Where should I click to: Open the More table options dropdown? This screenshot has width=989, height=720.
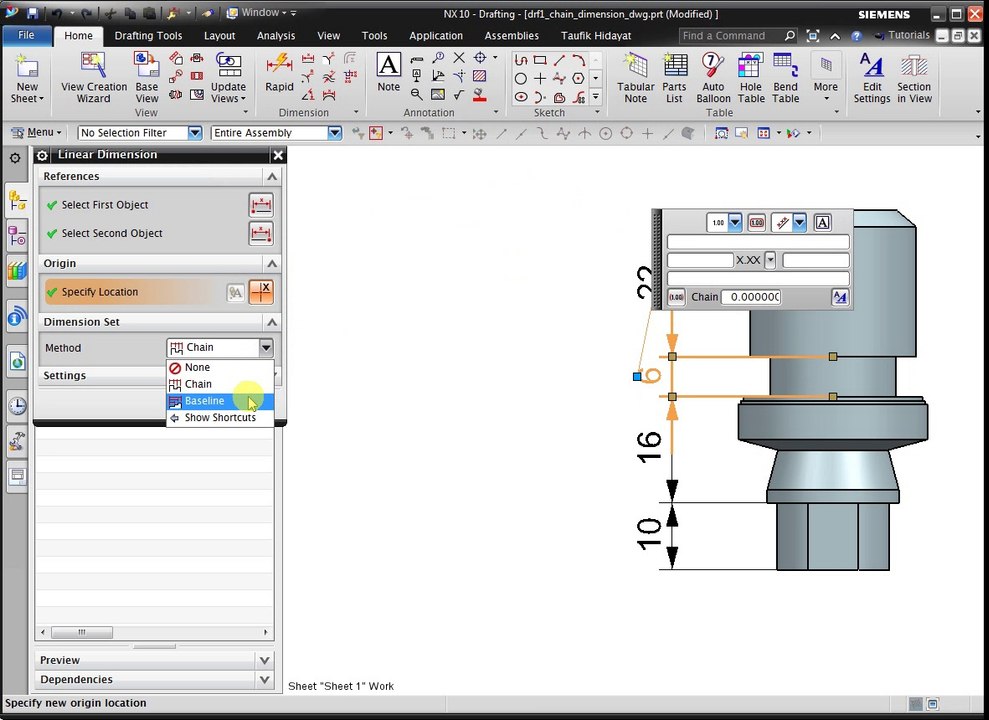click(x=826, y=81)
